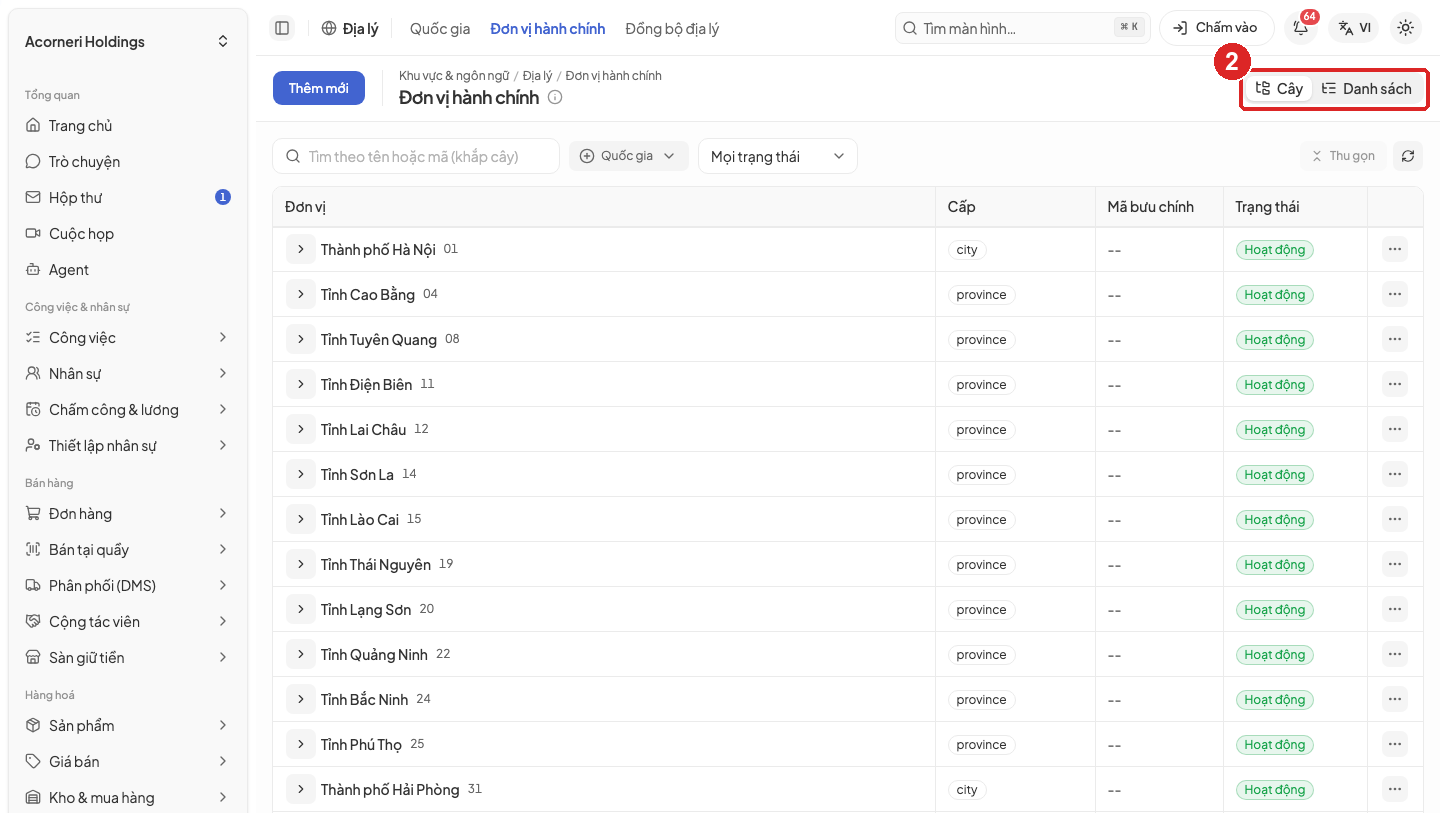Open the Địa lý module menu
Viewport: 1440px width, 813px height.
pos(350,29)
